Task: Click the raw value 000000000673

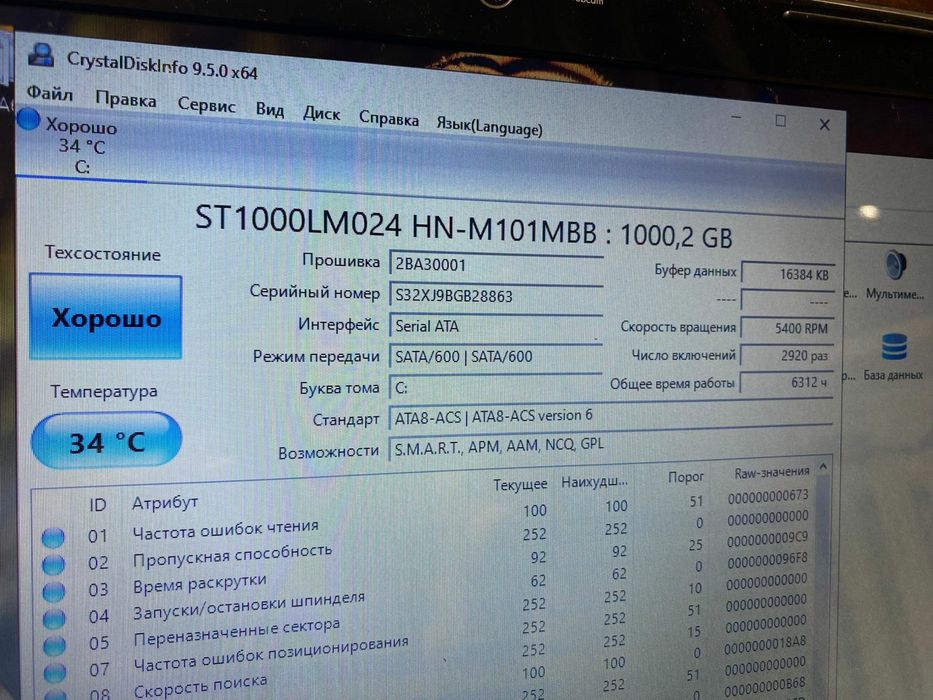Action: pyautogui.click(x=768, y=496)
